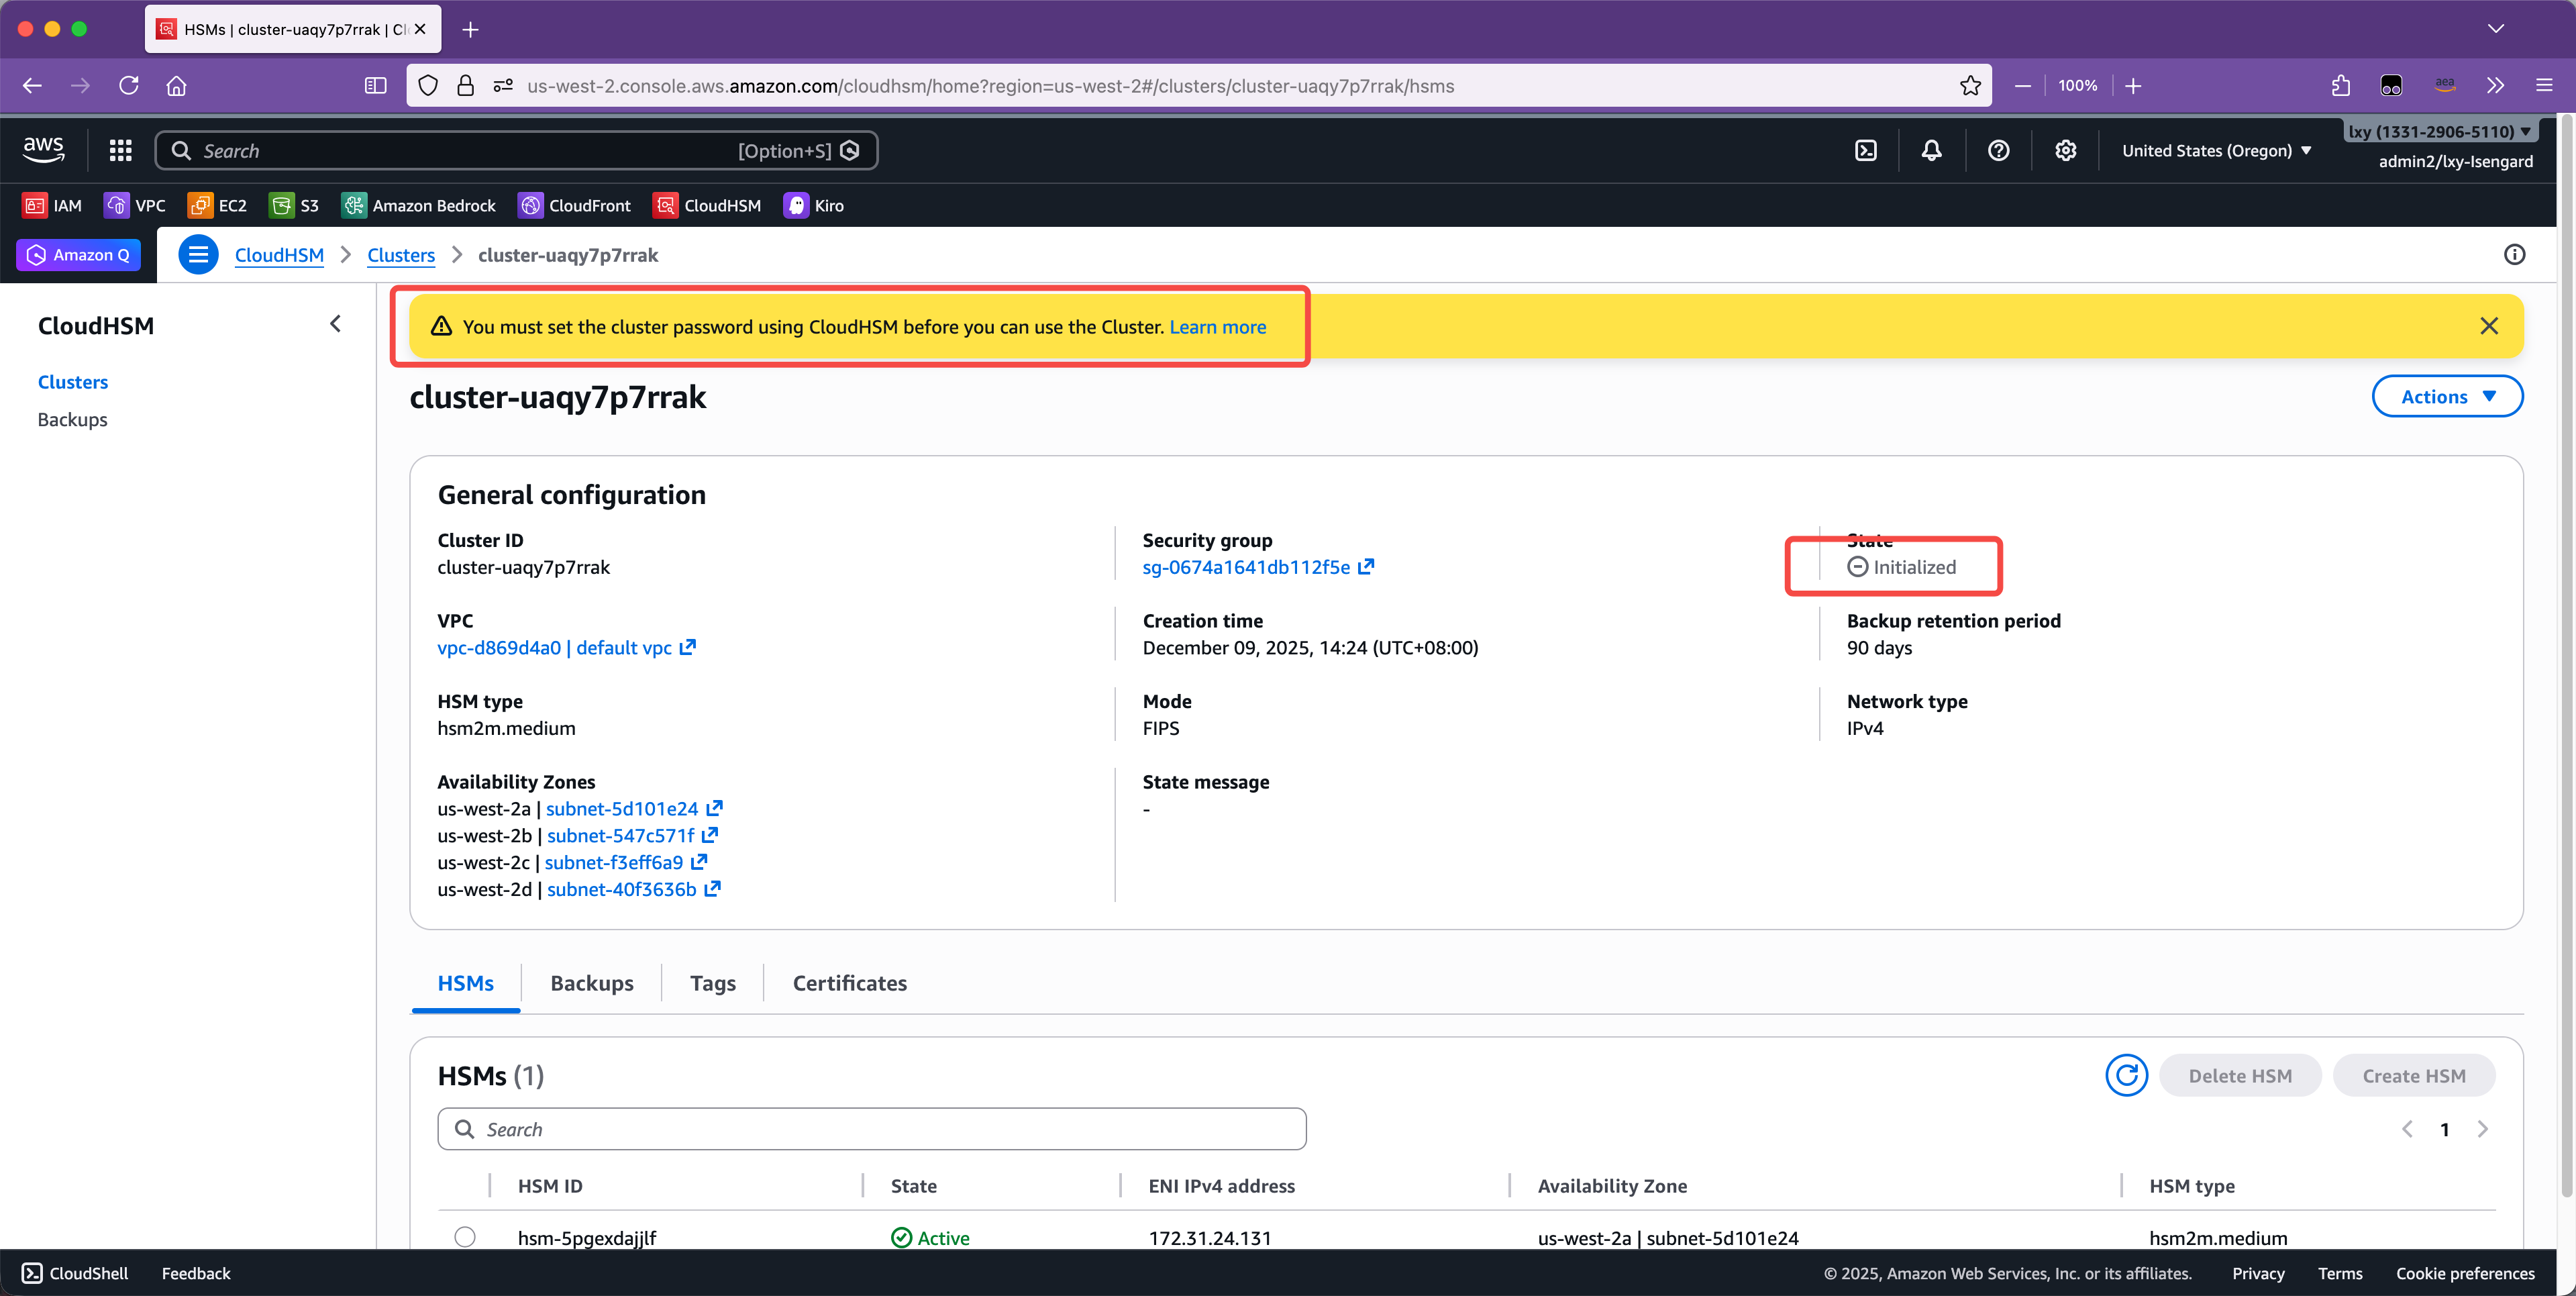Select the hsm-5pgexdajjlf radio button

pyautogui.click(x=465, y=1237)
